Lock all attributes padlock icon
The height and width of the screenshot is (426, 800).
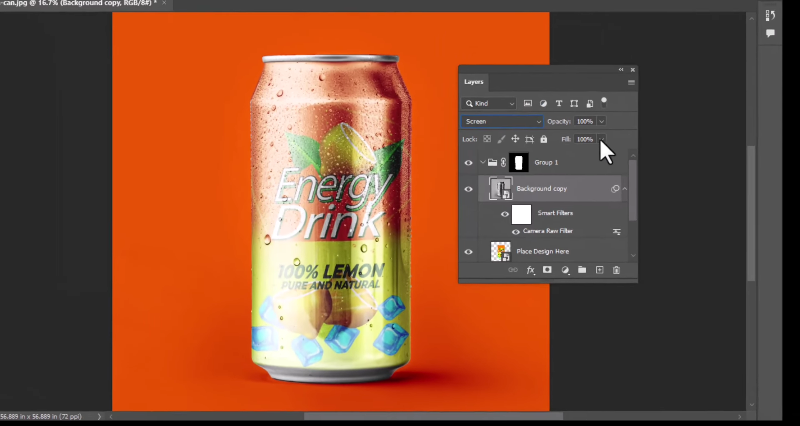click(544, 139)
